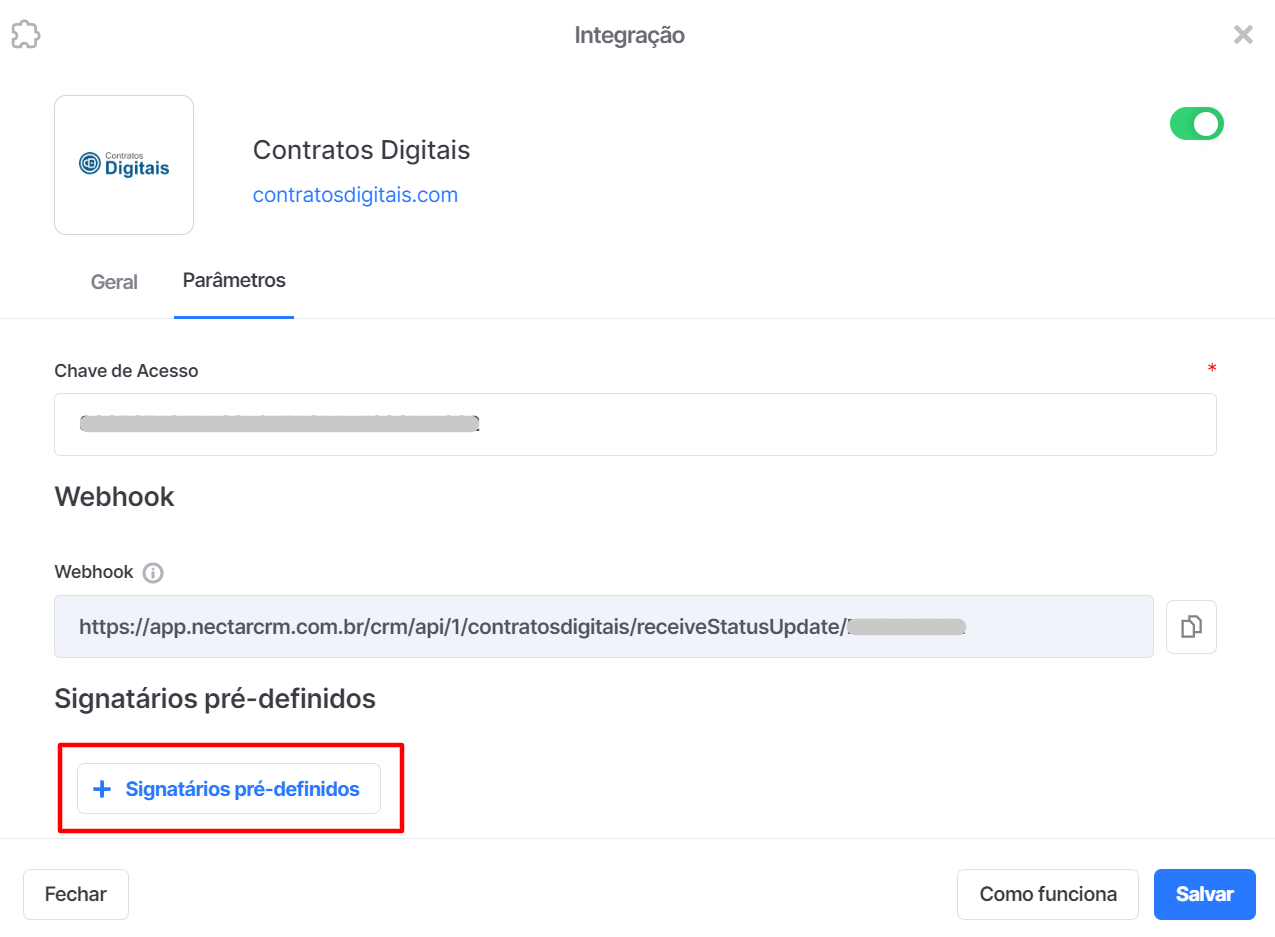This screenshot has height=937, width=1275.
Task: Click the Contratos Digitais logo thumbnail
Action: [124, 165]
